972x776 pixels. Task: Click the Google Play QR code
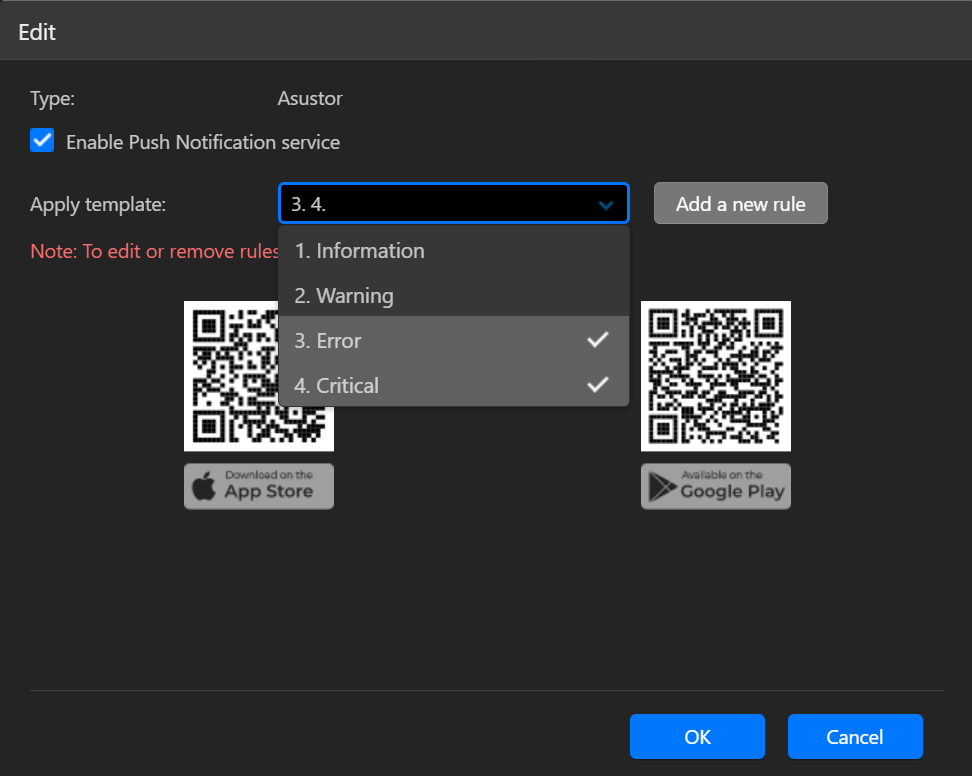click(x=715, y=376)
